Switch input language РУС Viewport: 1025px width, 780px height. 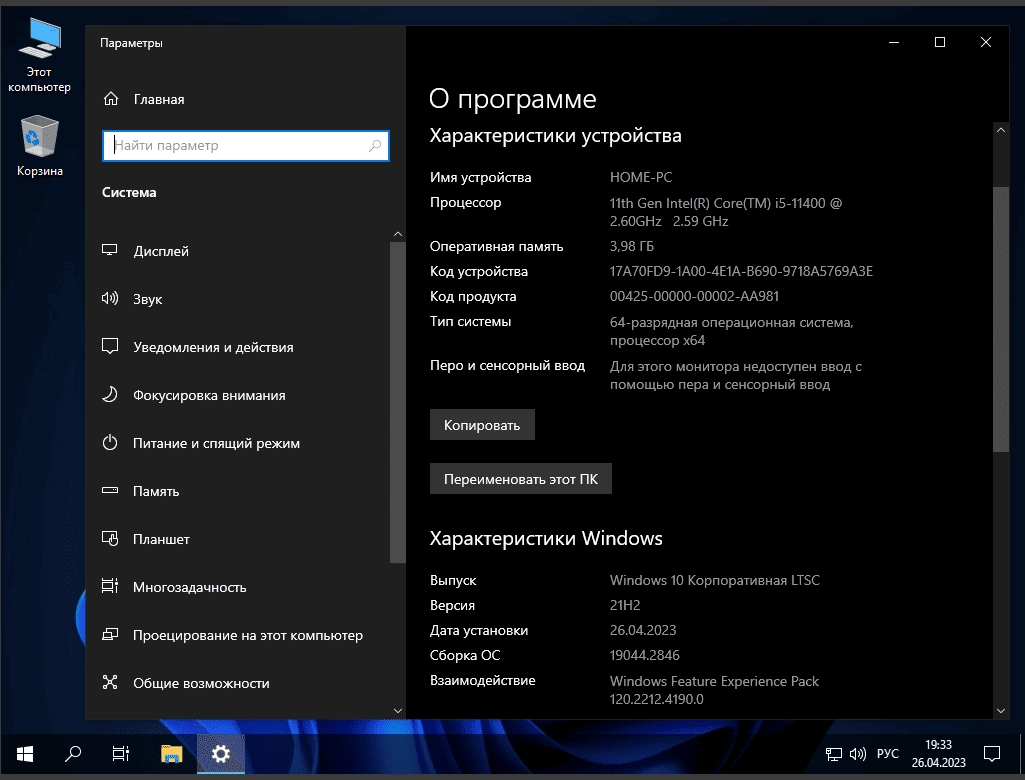887,754
